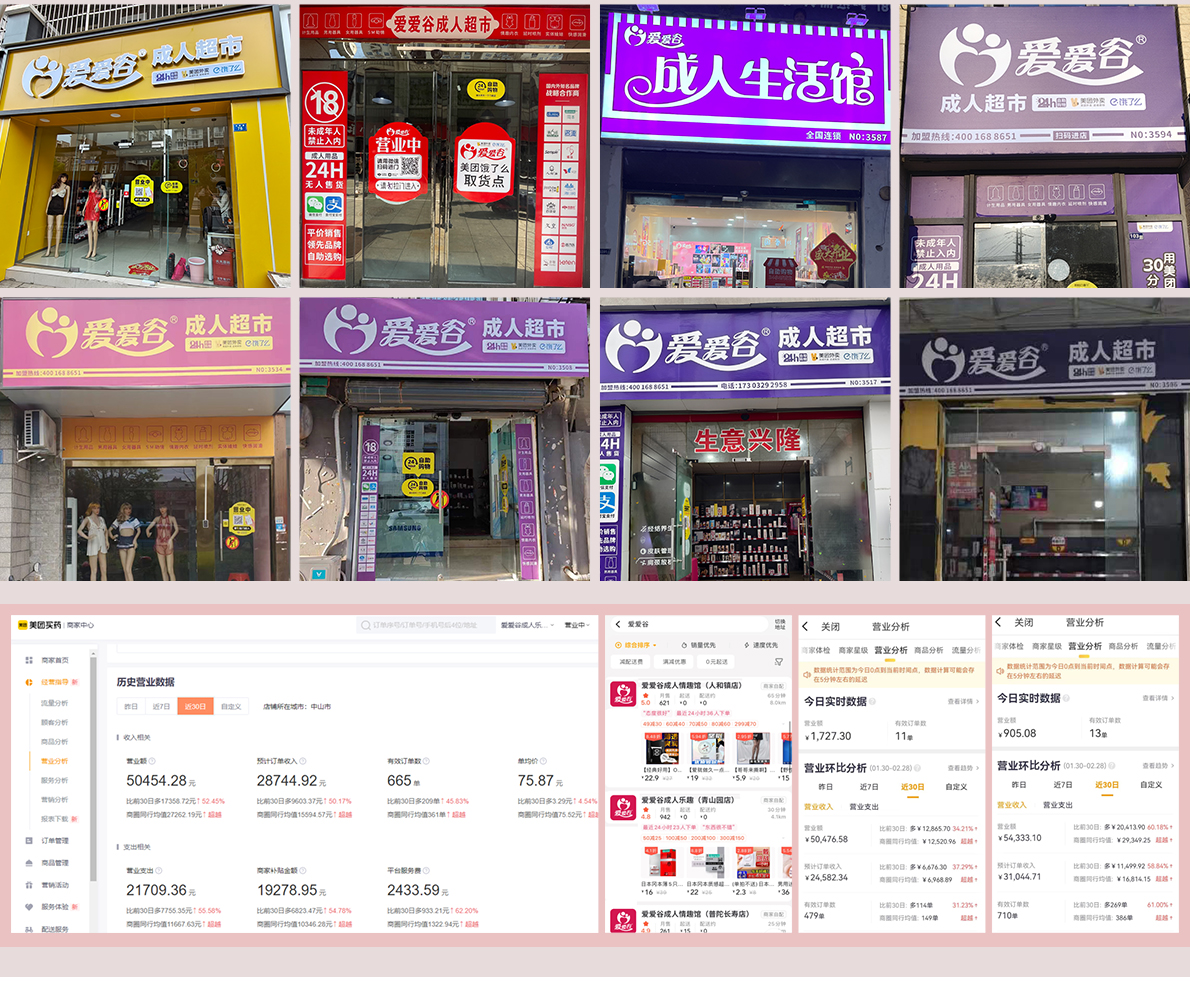Switch to 营业收入 in the ¥905.08 panel

coord(1012,805)
